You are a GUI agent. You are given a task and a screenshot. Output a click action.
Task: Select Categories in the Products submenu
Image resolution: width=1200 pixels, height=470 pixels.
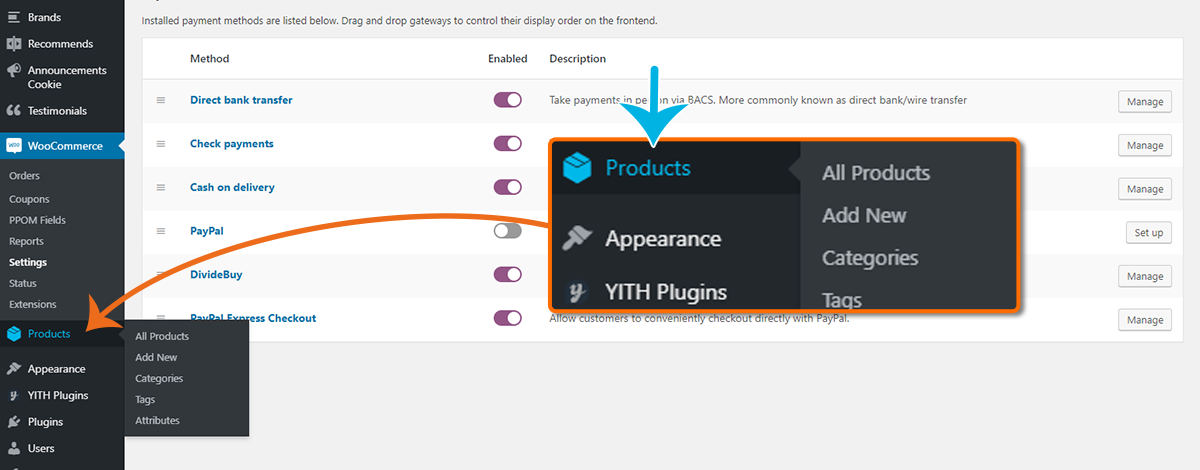pos(159,378)
